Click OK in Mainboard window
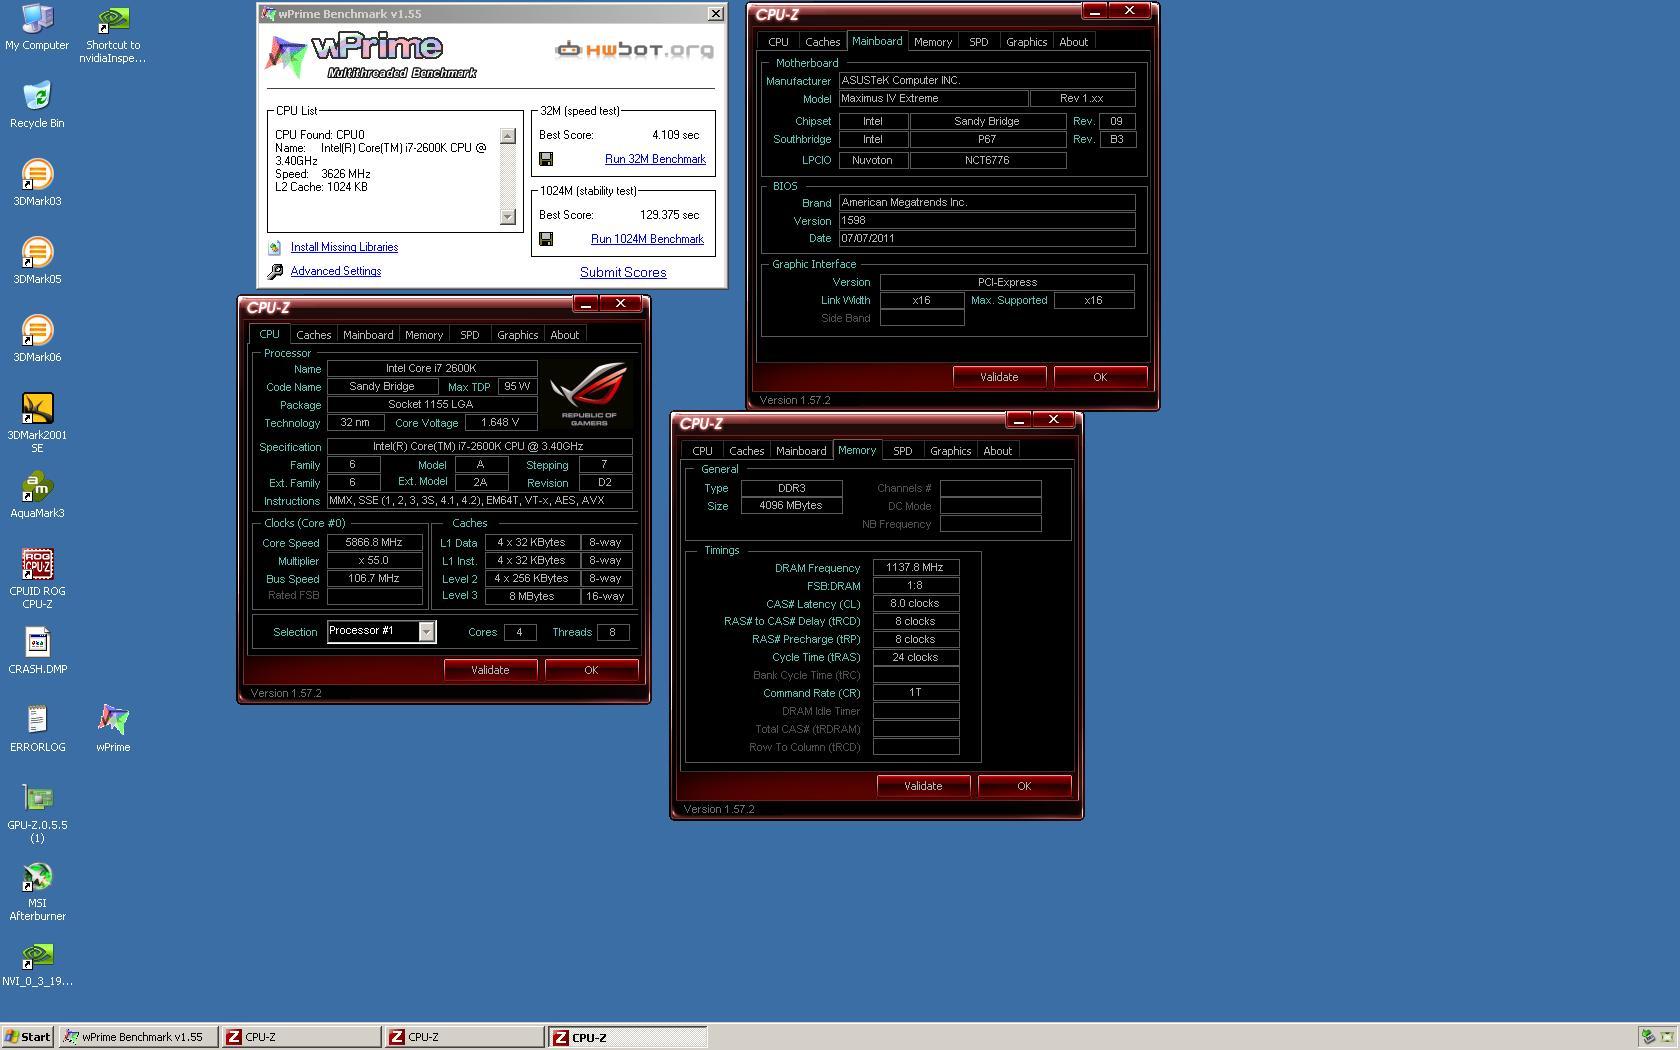 click(1100, 377)
